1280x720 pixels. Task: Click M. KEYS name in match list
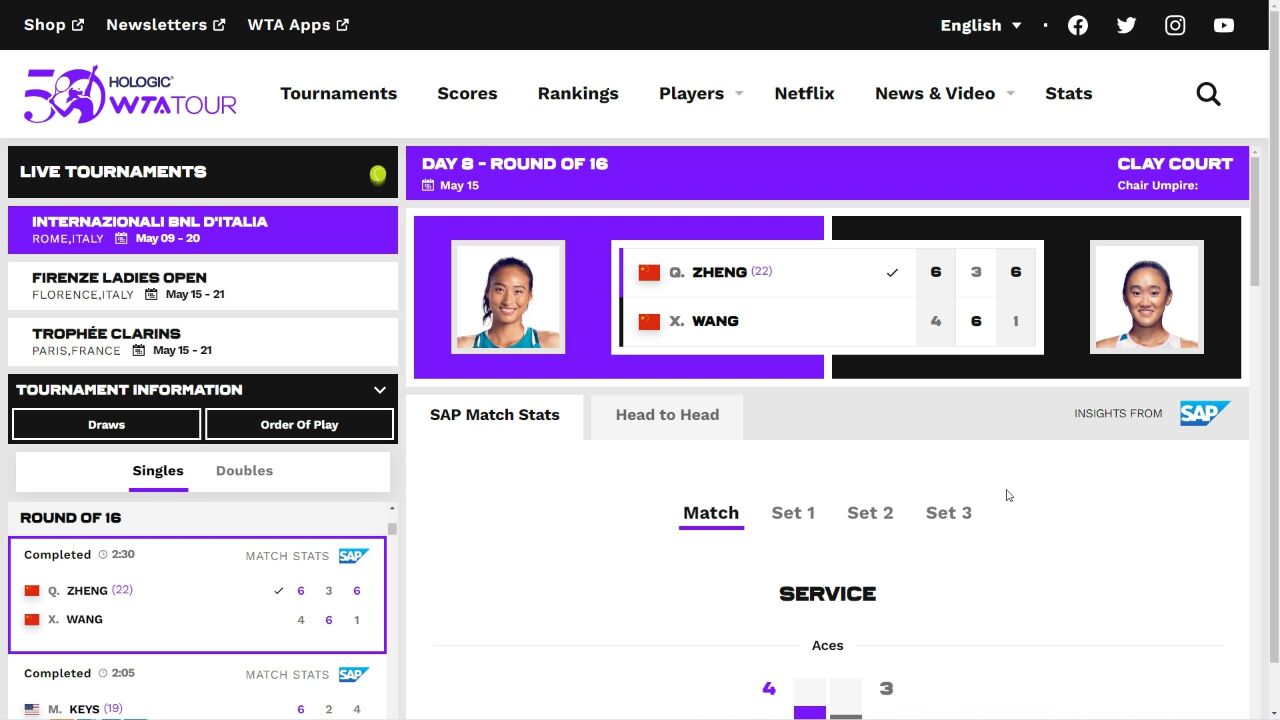tap(75, 709)
